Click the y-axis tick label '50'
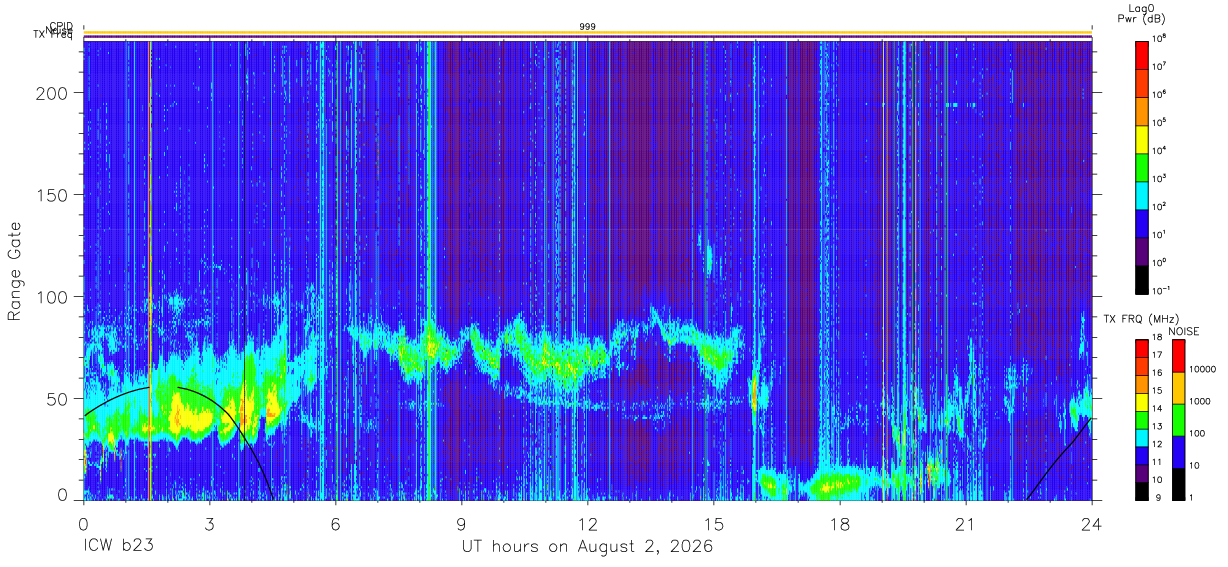 coord(57,399)
